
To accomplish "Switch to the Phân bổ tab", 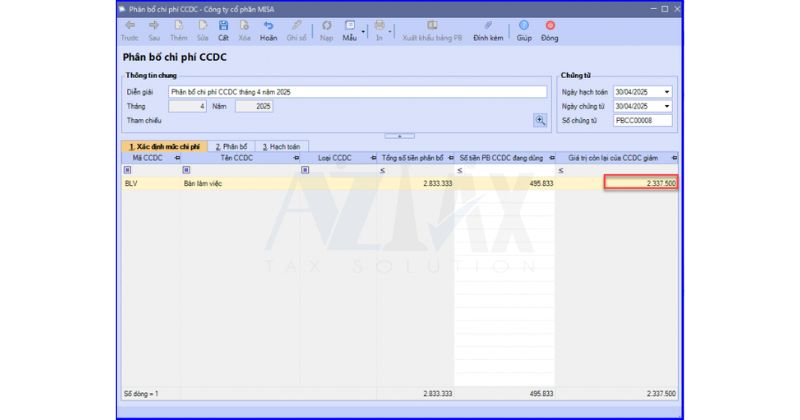I will pos(230,146).
